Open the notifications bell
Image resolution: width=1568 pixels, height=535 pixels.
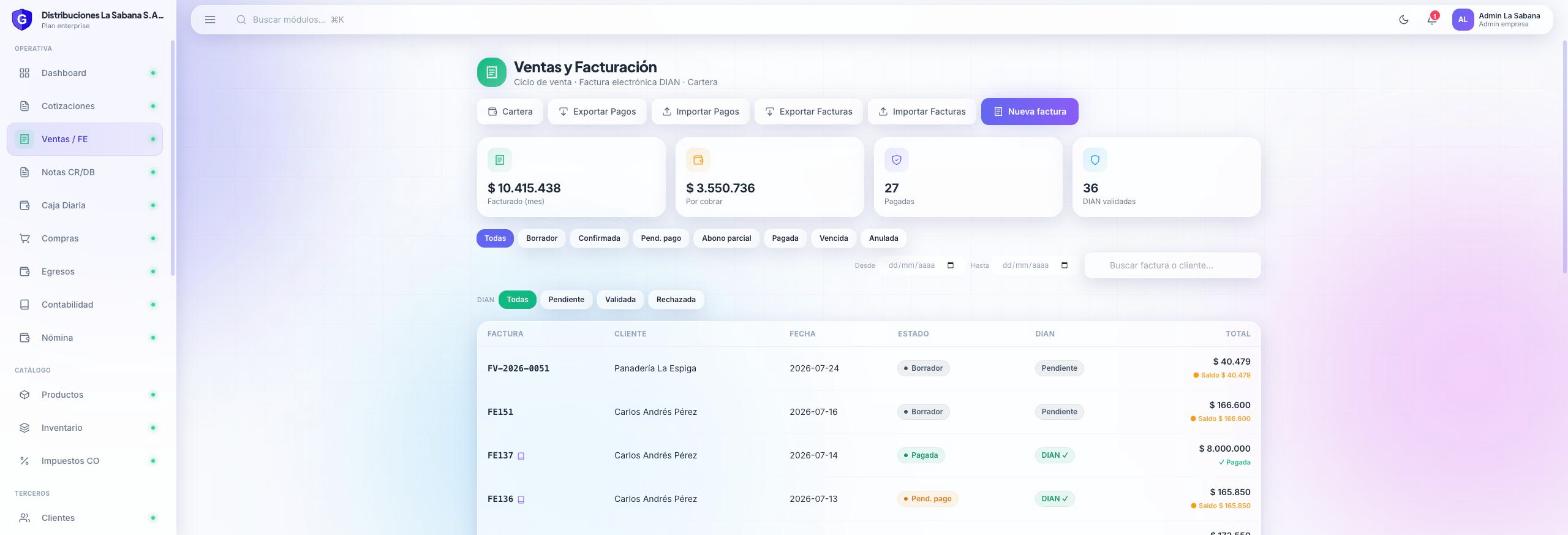[1432, 20]
